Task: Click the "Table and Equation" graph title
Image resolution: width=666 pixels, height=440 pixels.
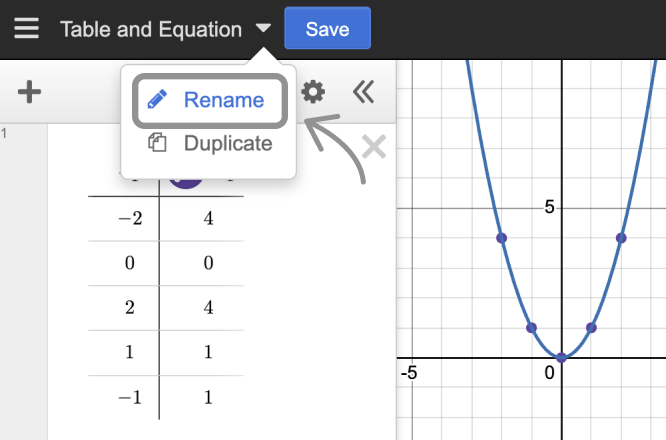Action: click(150, 29)
